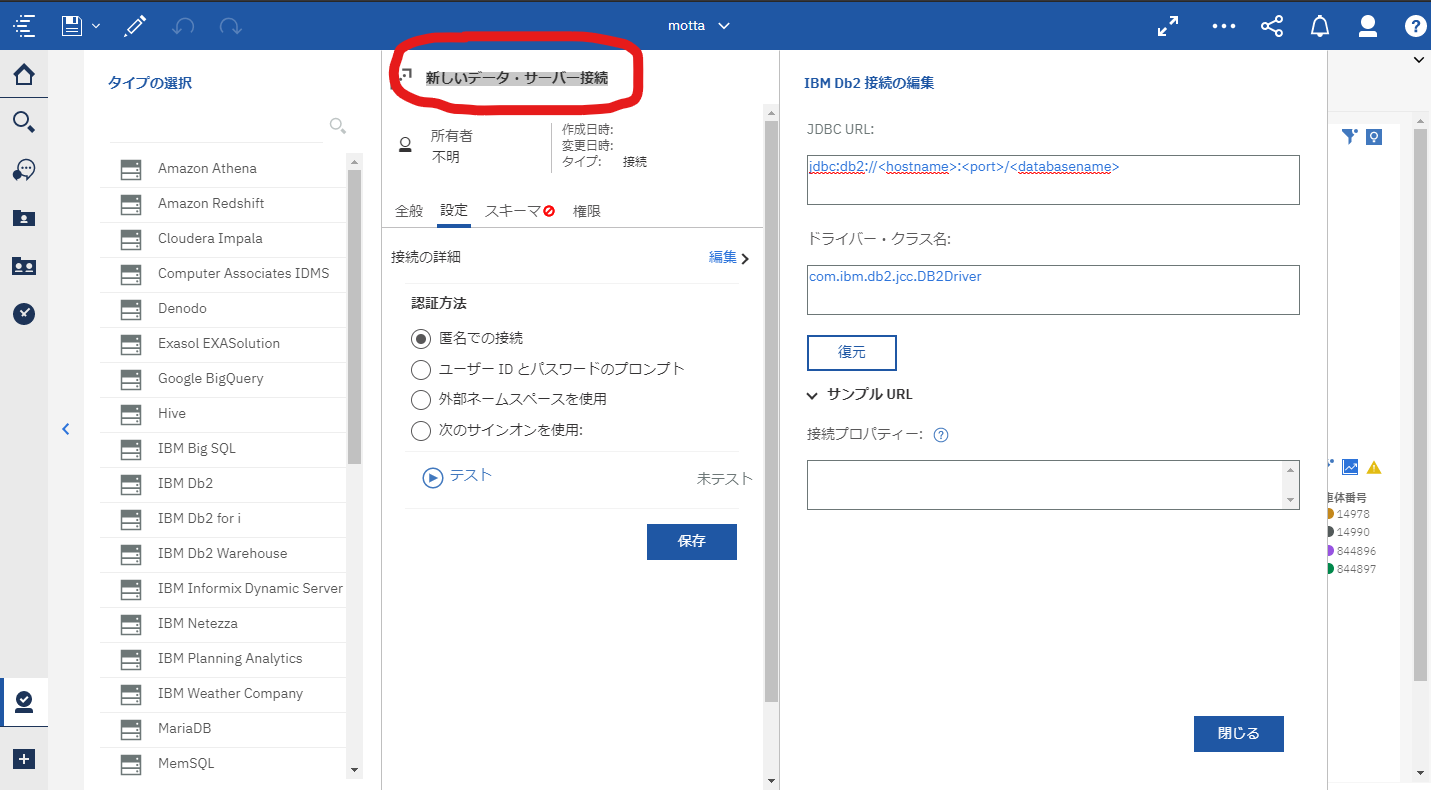Click the New plus sidebar icon
Viewport: 1431px width, 790px height.
pyautogui.click(x=24, y=759)
